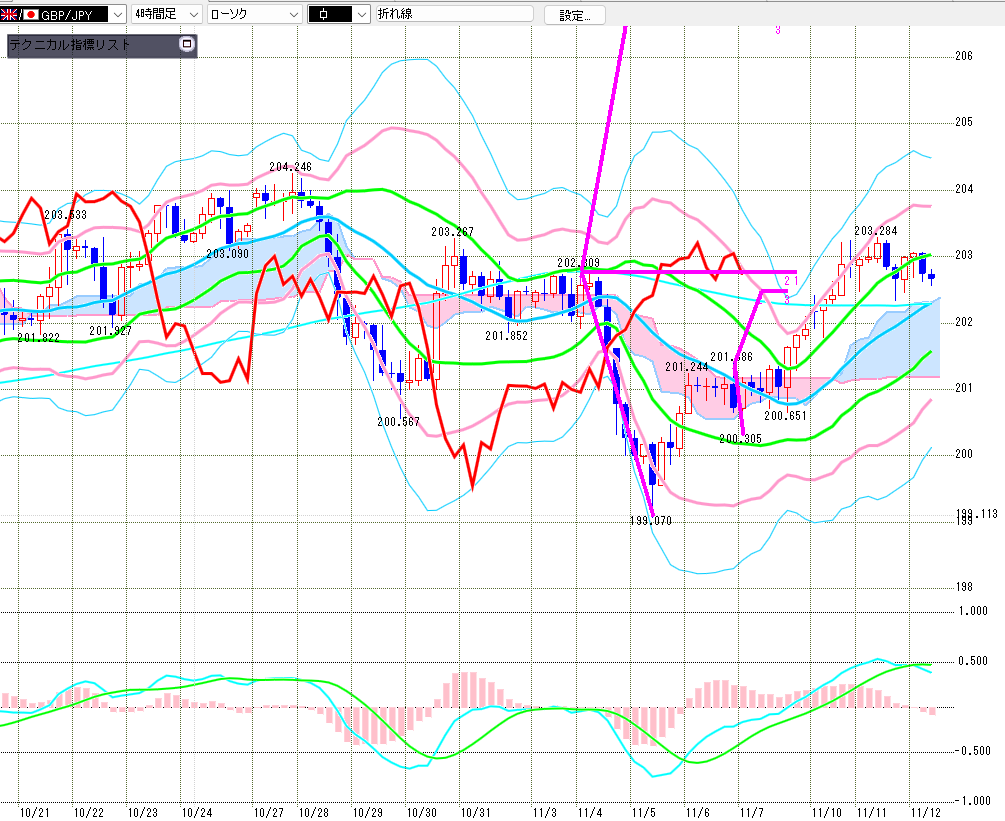Viewport: 1005px width, 821px height.
Task: Click the 204.246 high price label
Action: coord(290,167)
